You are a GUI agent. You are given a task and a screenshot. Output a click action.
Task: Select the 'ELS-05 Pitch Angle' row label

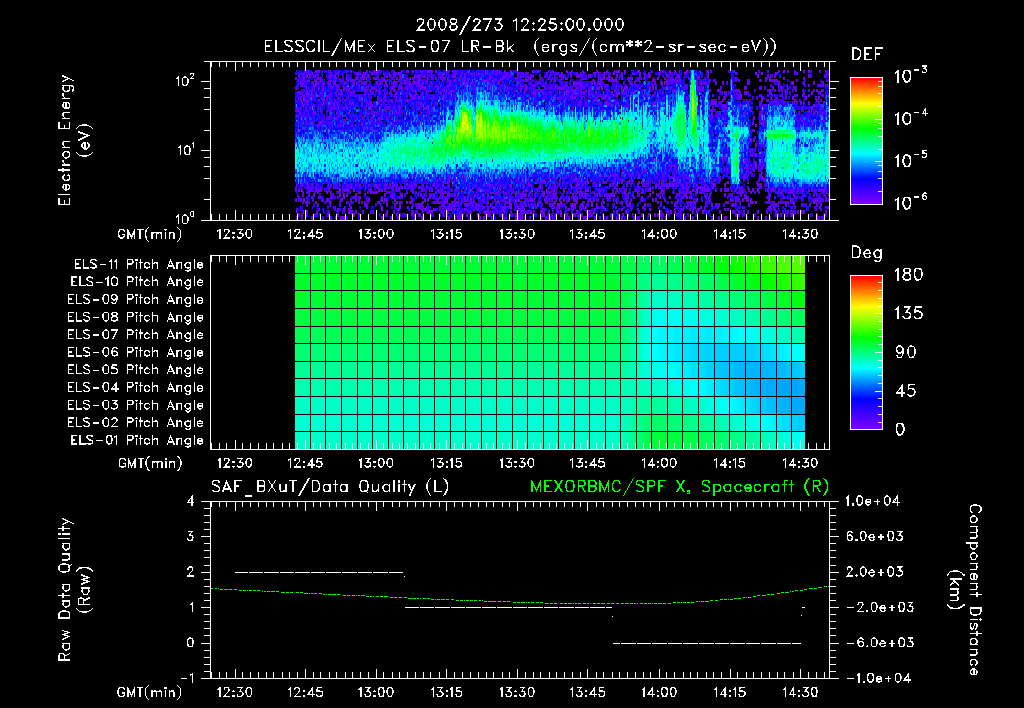tap(135, 370)
